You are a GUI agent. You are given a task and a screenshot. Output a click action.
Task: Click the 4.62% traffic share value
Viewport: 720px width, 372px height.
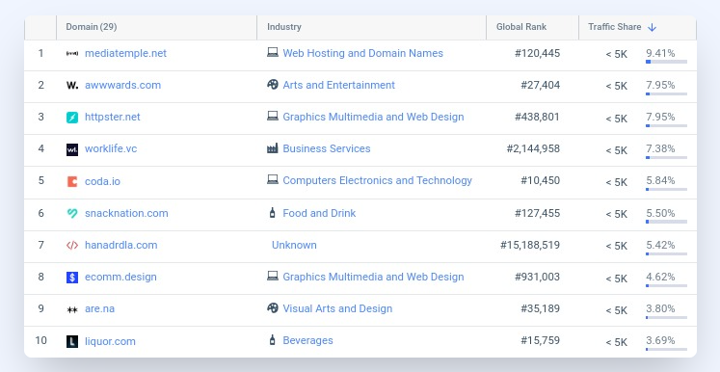point(660,277)
